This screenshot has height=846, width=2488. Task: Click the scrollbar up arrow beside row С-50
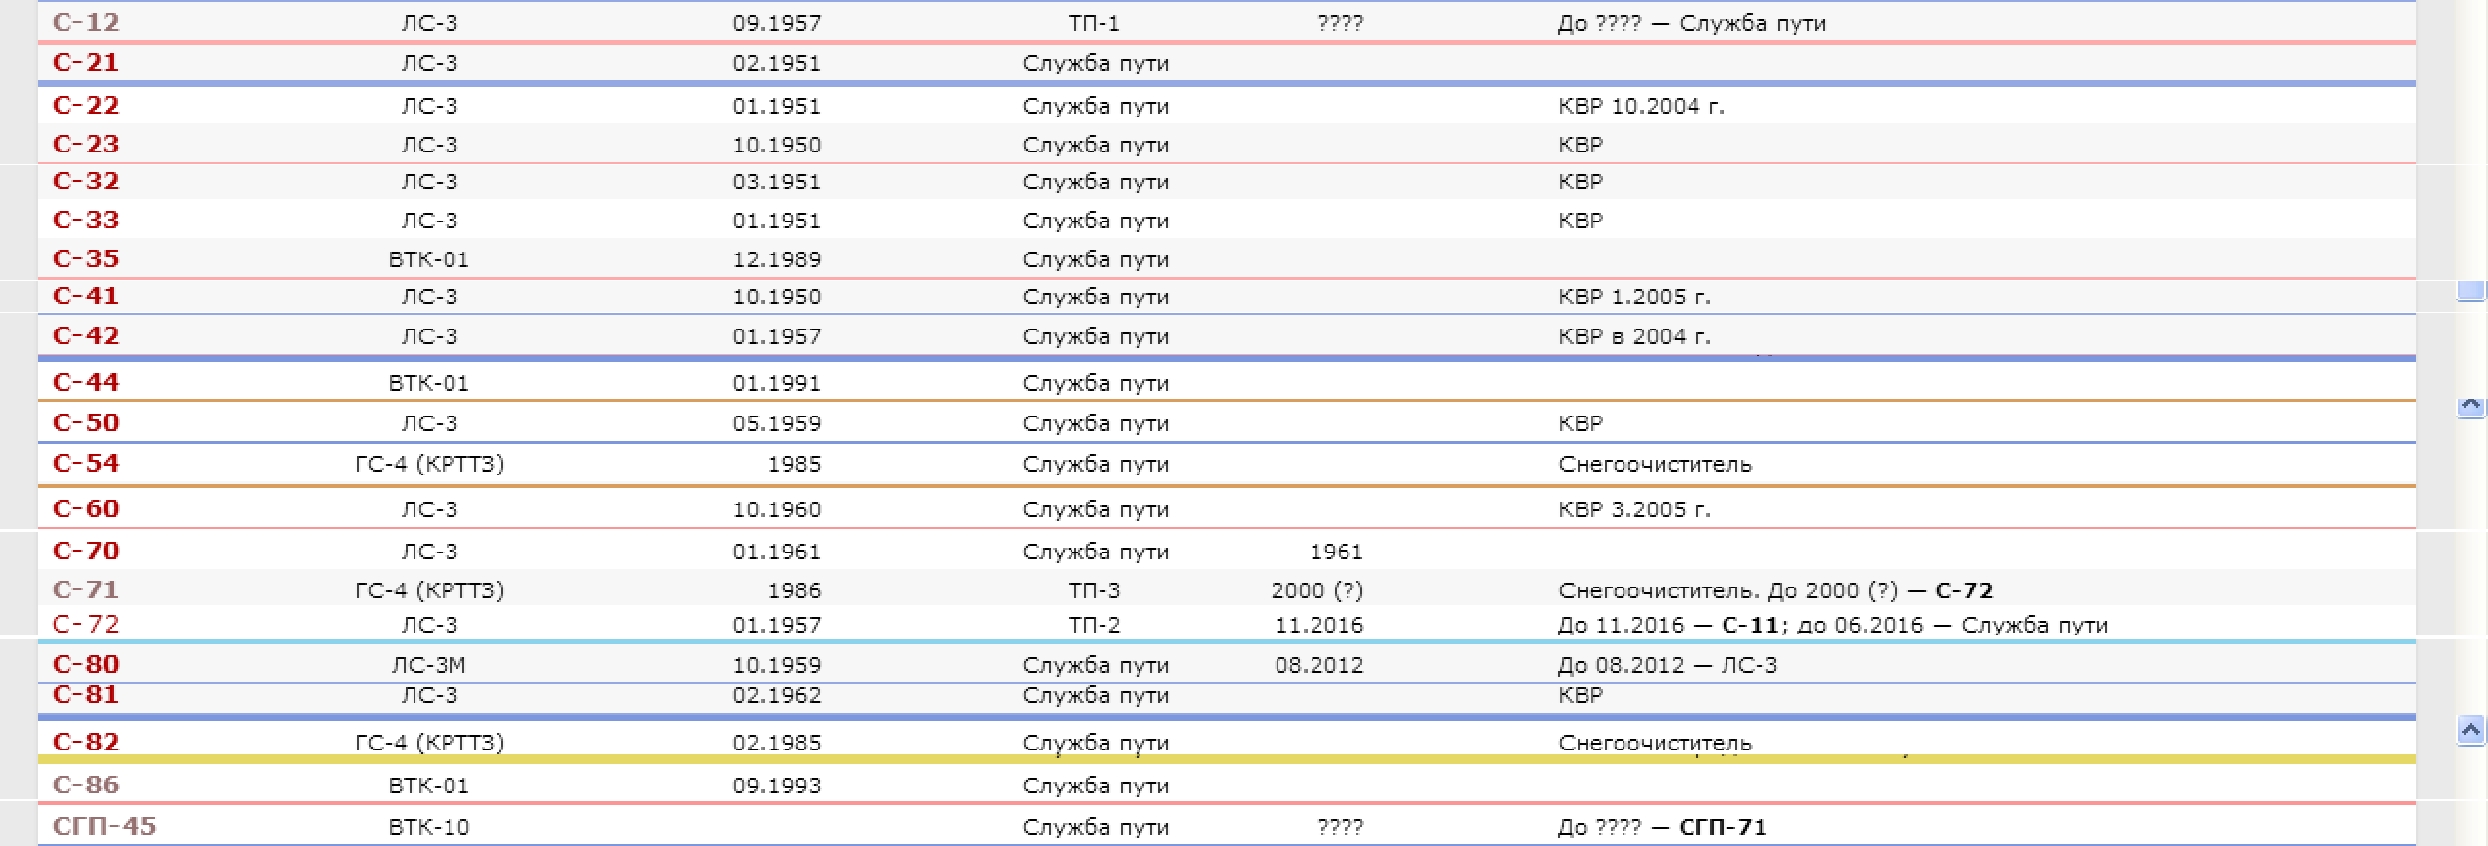click(x=2470, y=407)
